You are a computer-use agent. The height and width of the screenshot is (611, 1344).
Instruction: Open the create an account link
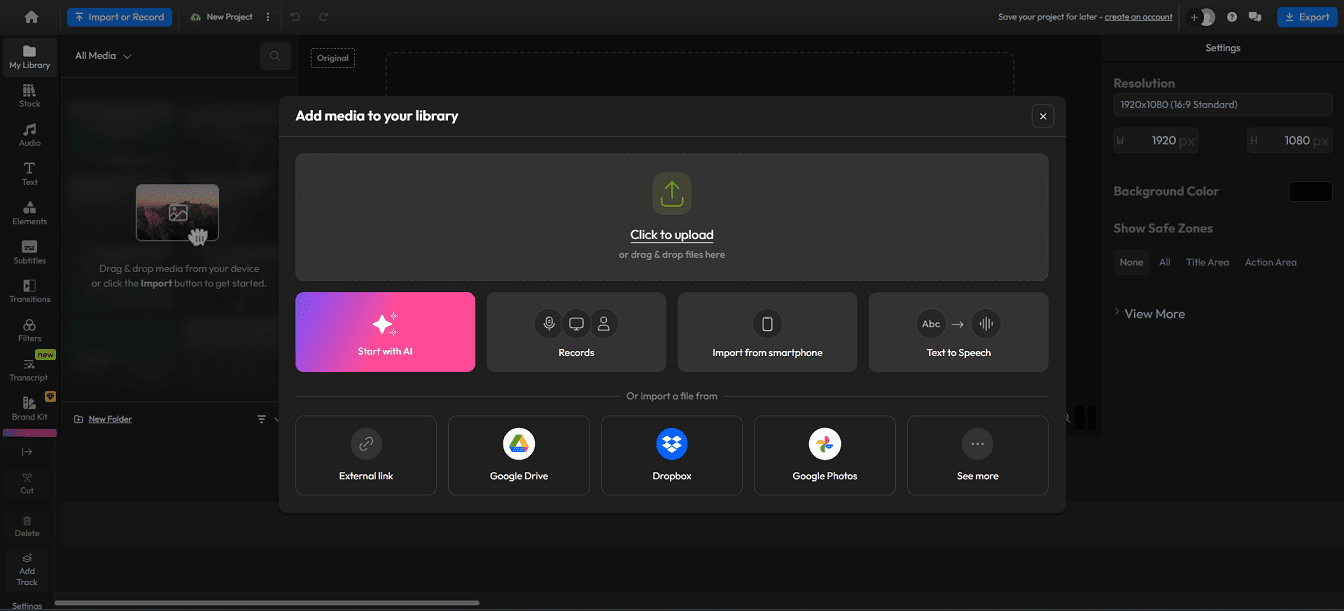point(1138,17)
